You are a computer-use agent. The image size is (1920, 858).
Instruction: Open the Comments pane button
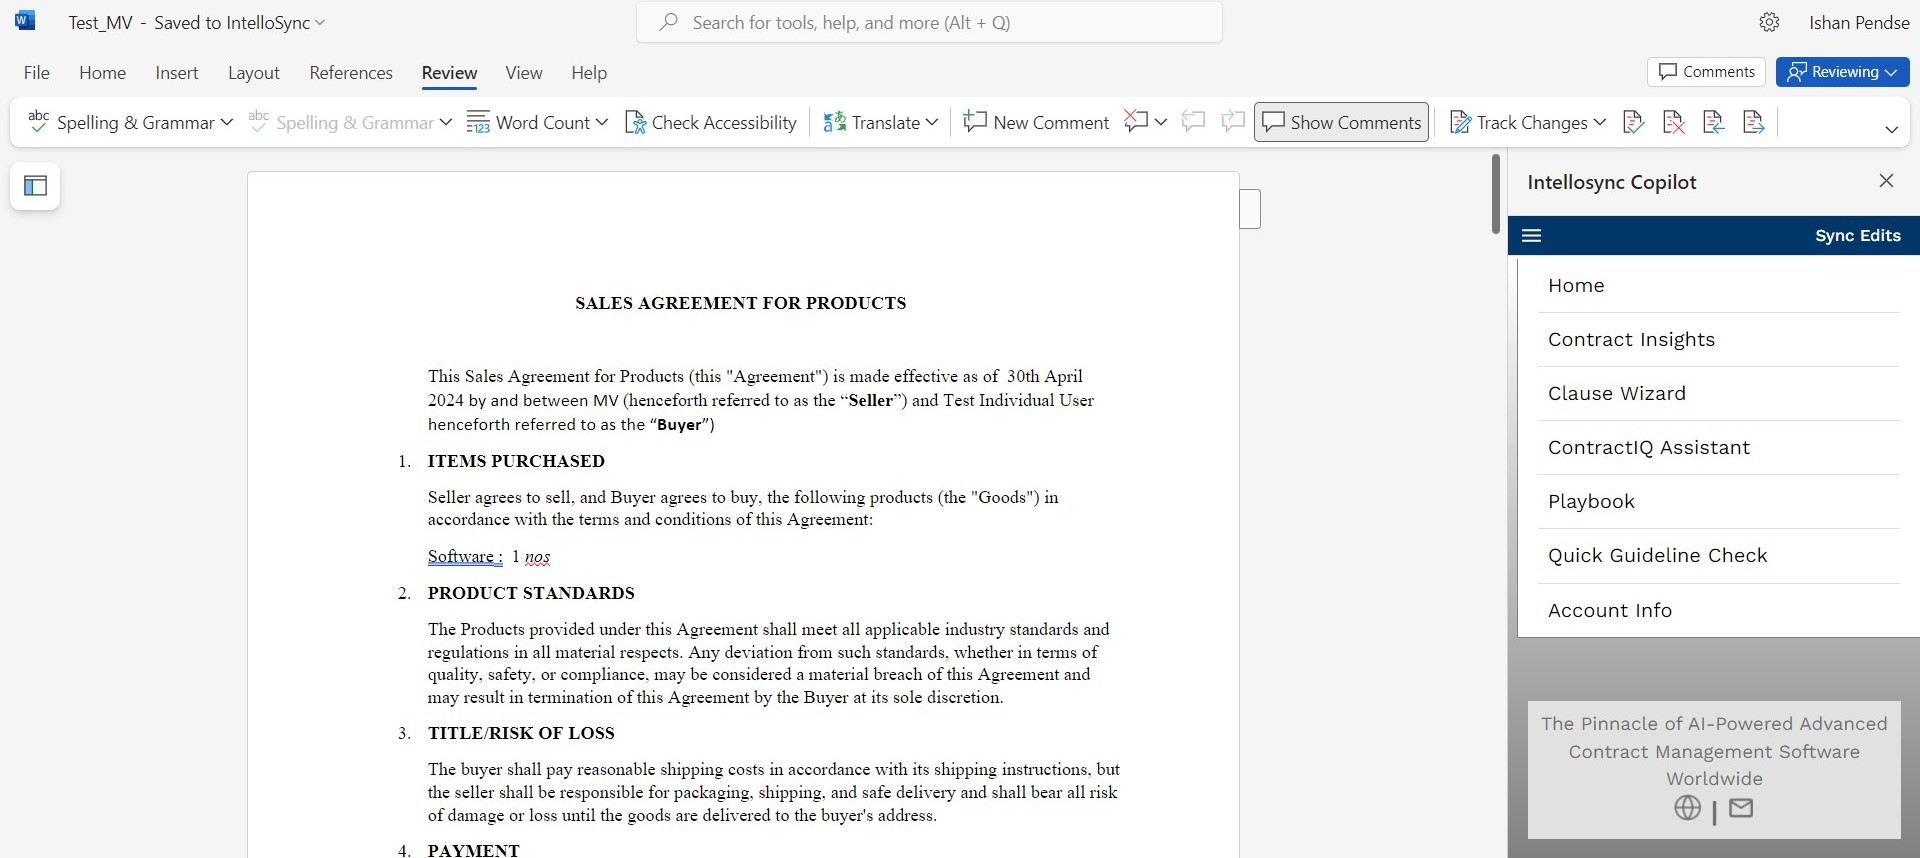click(x=1706, y=72)
